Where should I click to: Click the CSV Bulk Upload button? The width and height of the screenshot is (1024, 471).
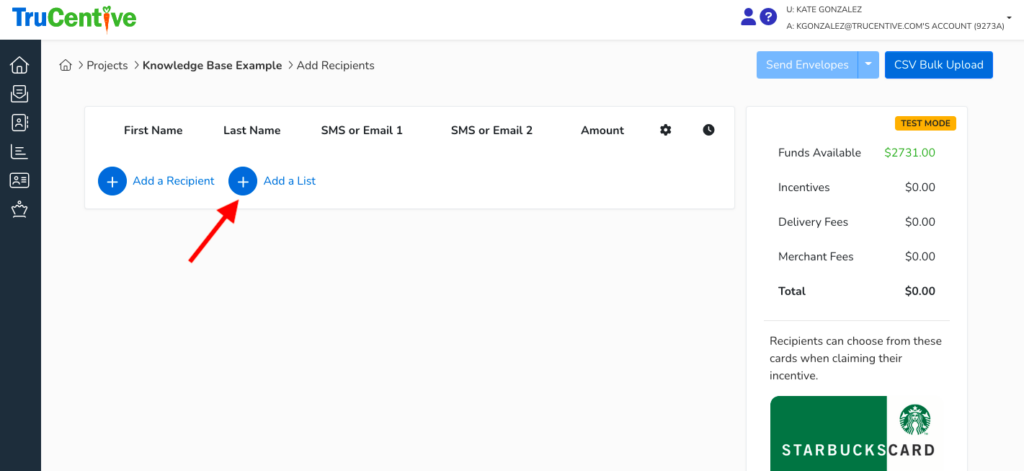pyautogui.click(x=938, y=65)
